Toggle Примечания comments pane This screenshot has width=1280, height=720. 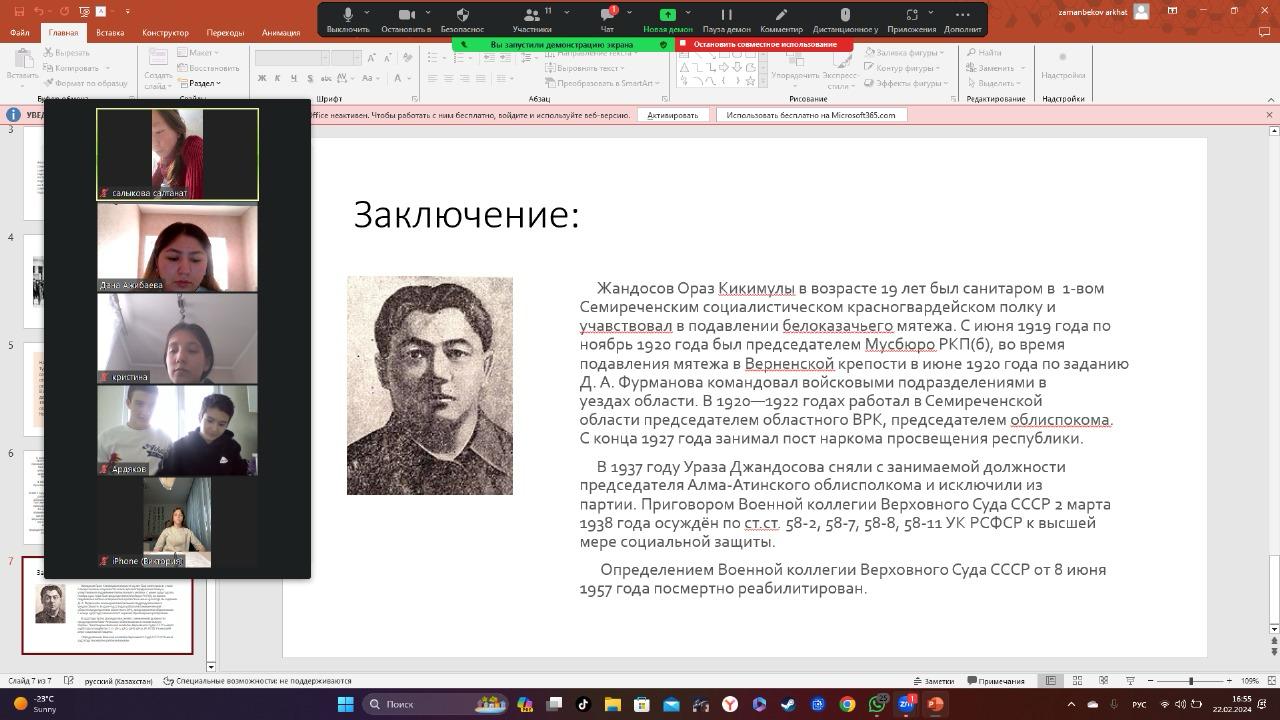[x=996, y=681]
